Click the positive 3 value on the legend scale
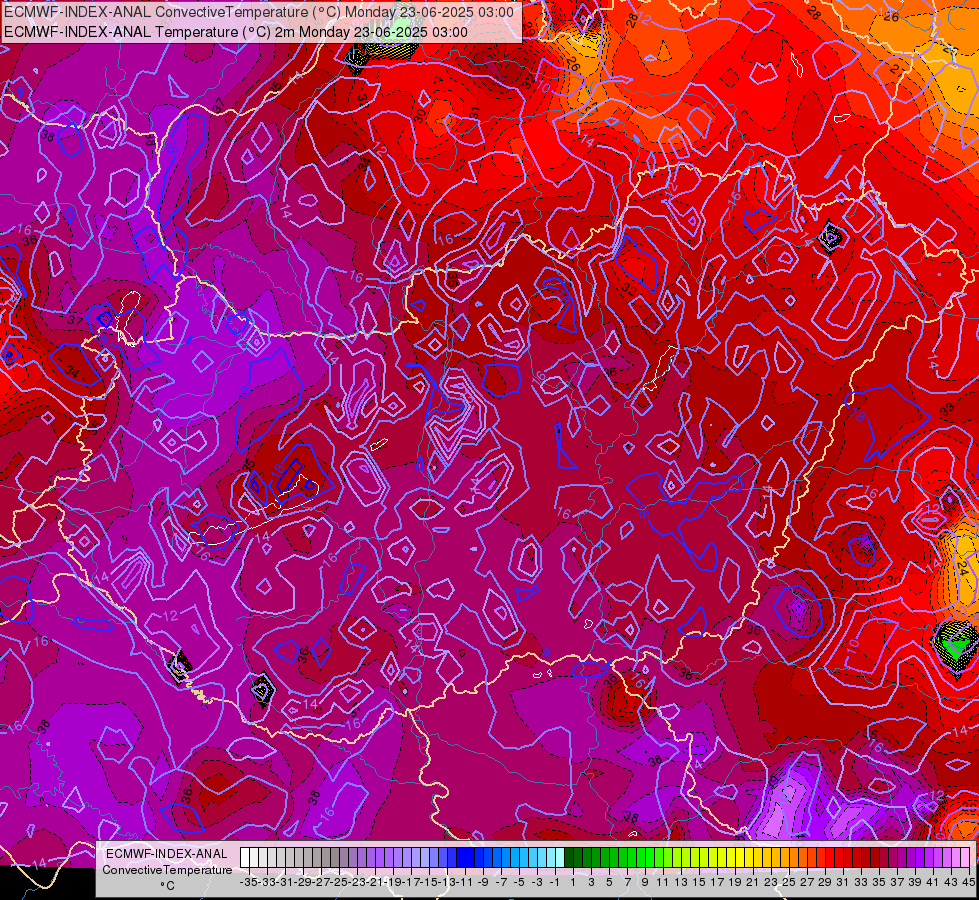 591,882
